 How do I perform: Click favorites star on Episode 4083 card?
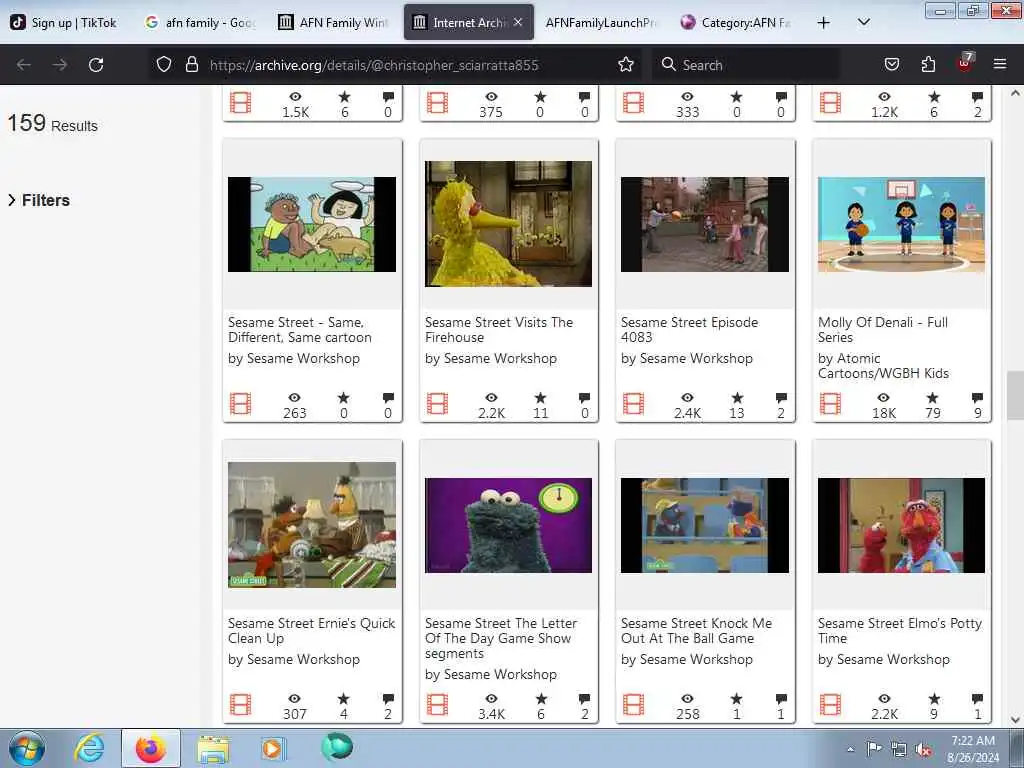click(737, 398)
